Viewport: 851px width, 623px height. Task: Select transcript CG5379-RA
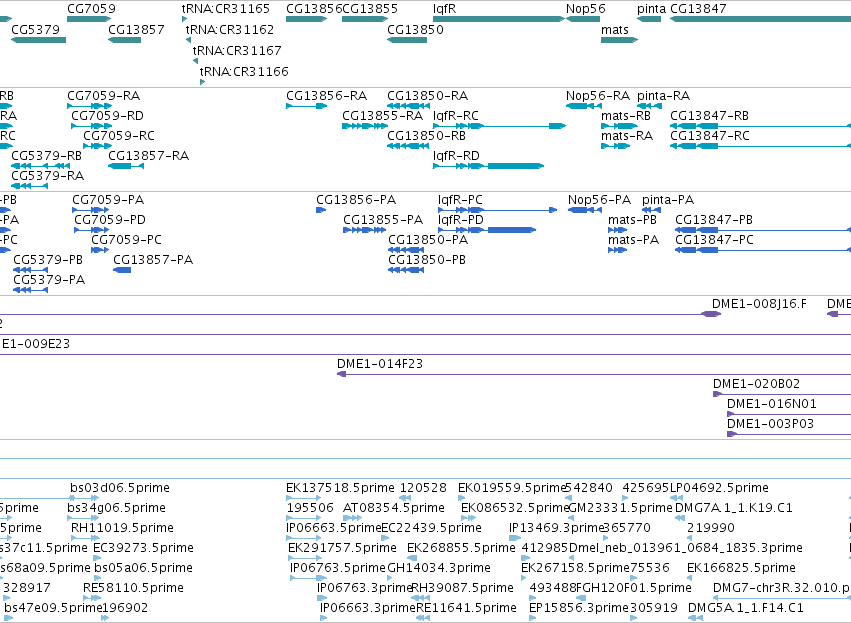(x=29, y=186)
